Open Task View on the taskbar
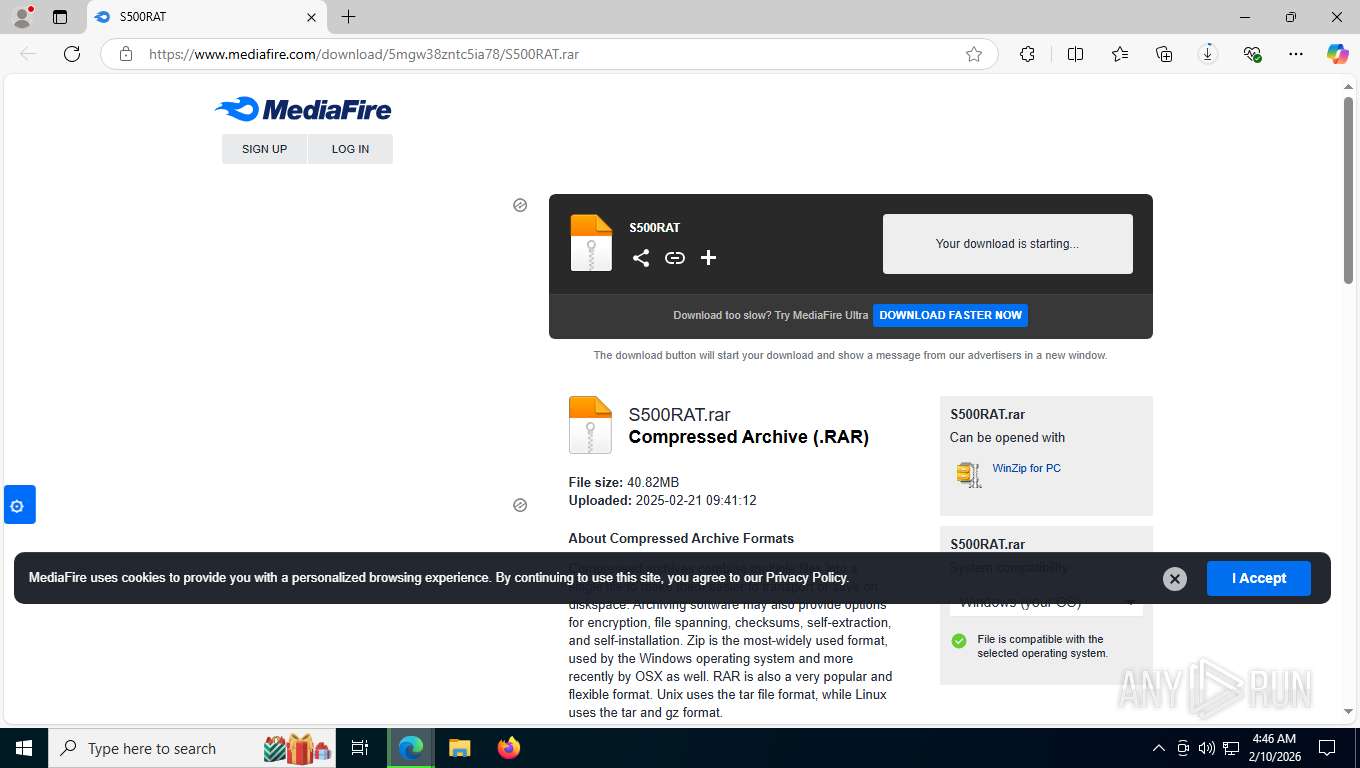The image size is (1360, 768). click(x=360, y=748)
